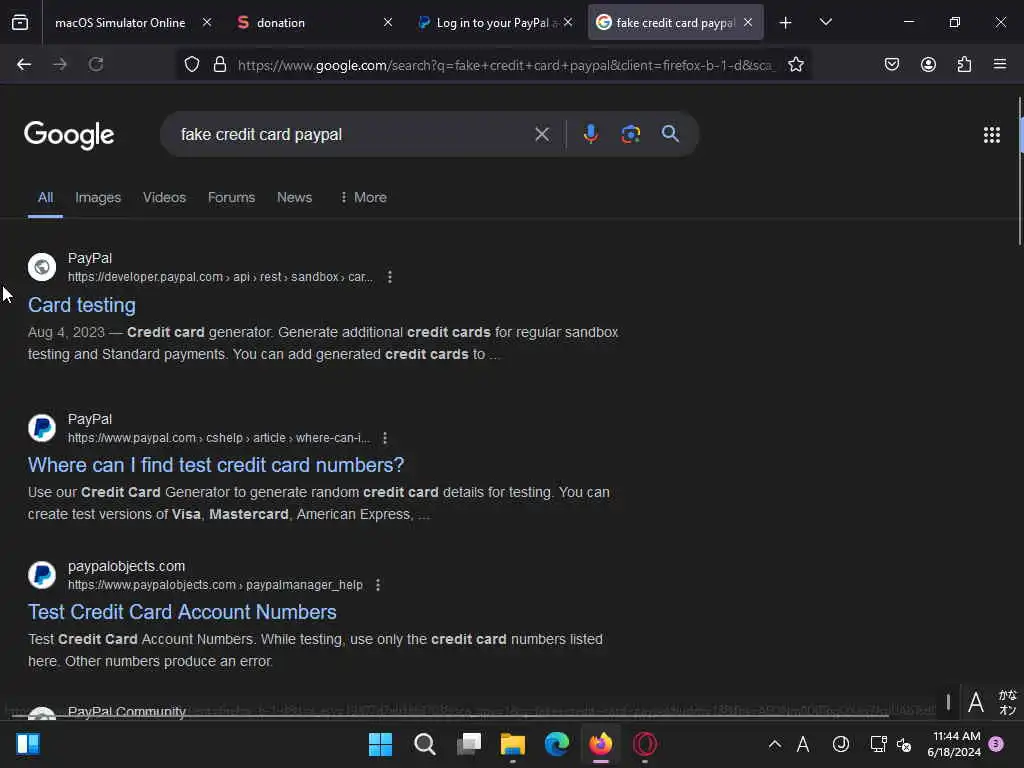Click PayPal favicon of second result

tap(42, 428)
